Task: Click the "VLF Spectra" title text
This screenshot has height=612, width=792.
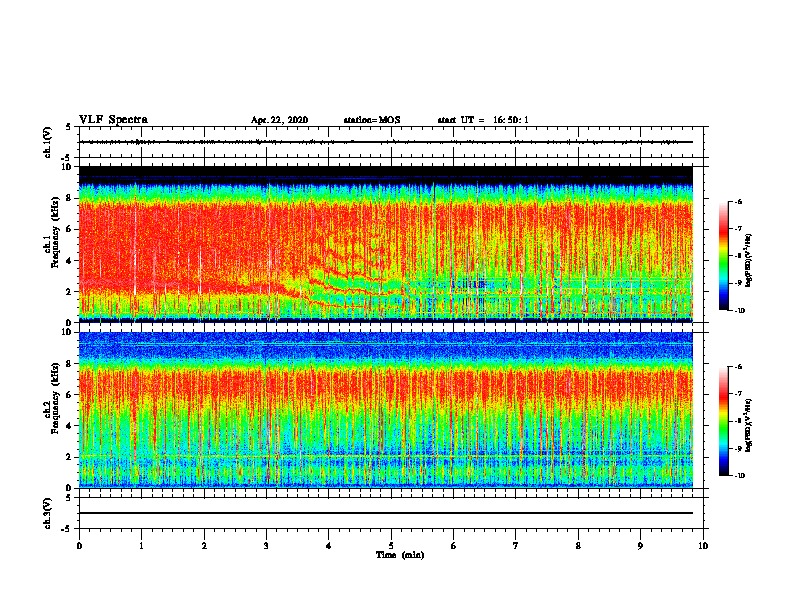Action: pyautogui.click(x=113, y=120)
